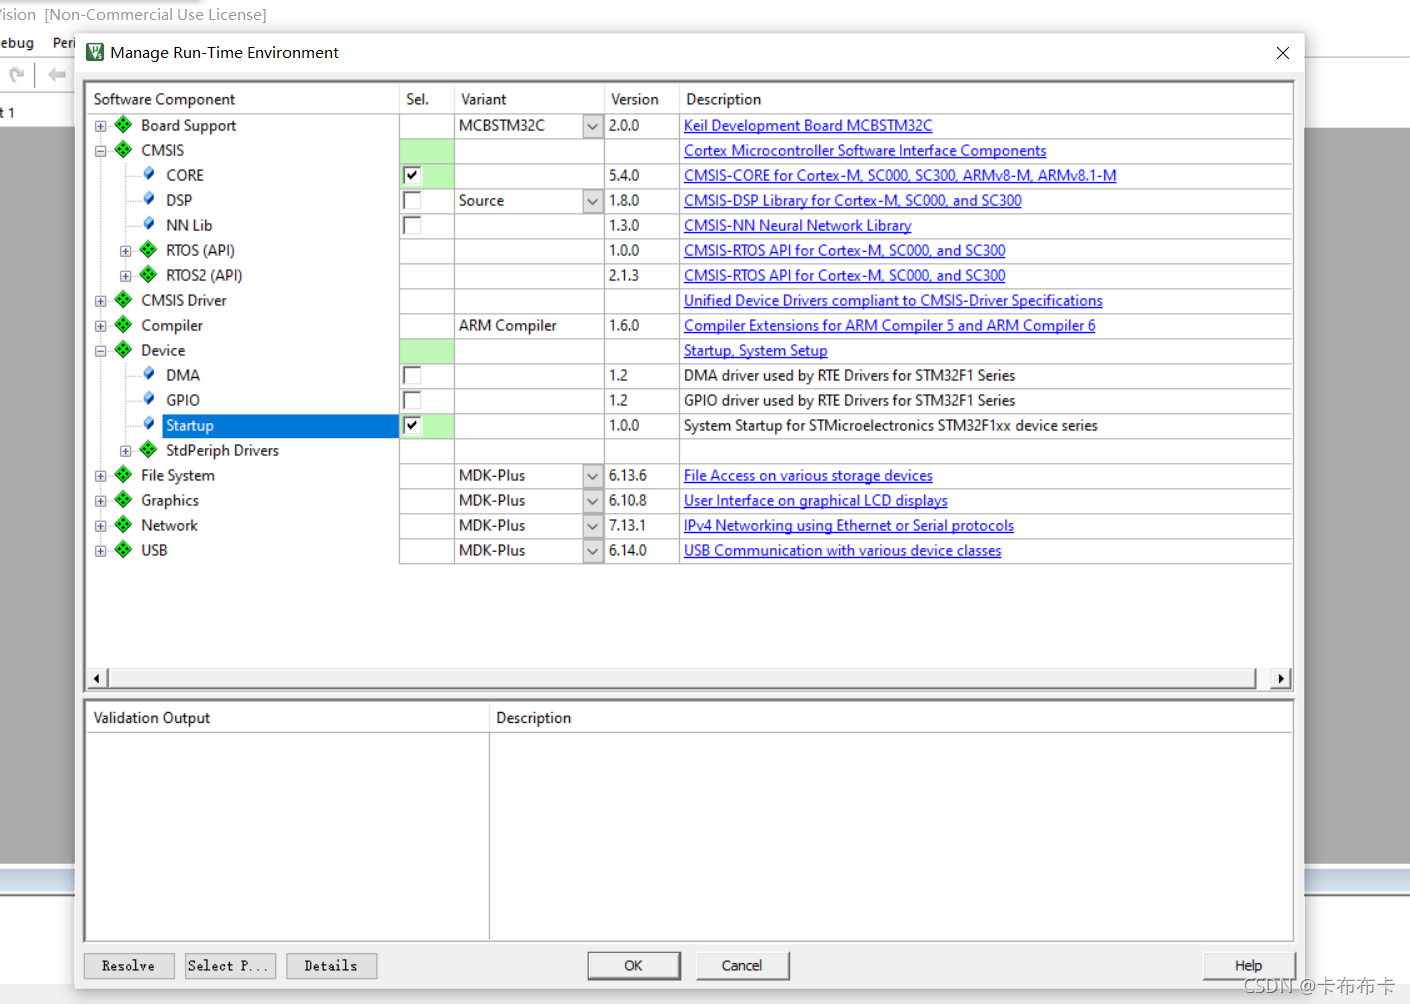Collapse the CMSIS tree node
This screenshot has height=1004, width=1410.
click(x=100, y=151)
